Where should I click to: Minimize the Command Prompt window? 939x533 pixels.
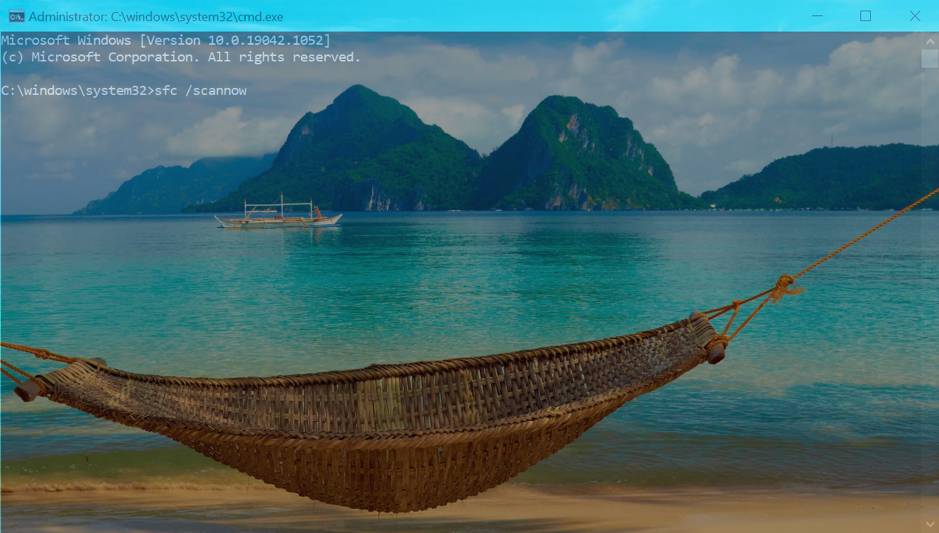click(x=817, y=16)
